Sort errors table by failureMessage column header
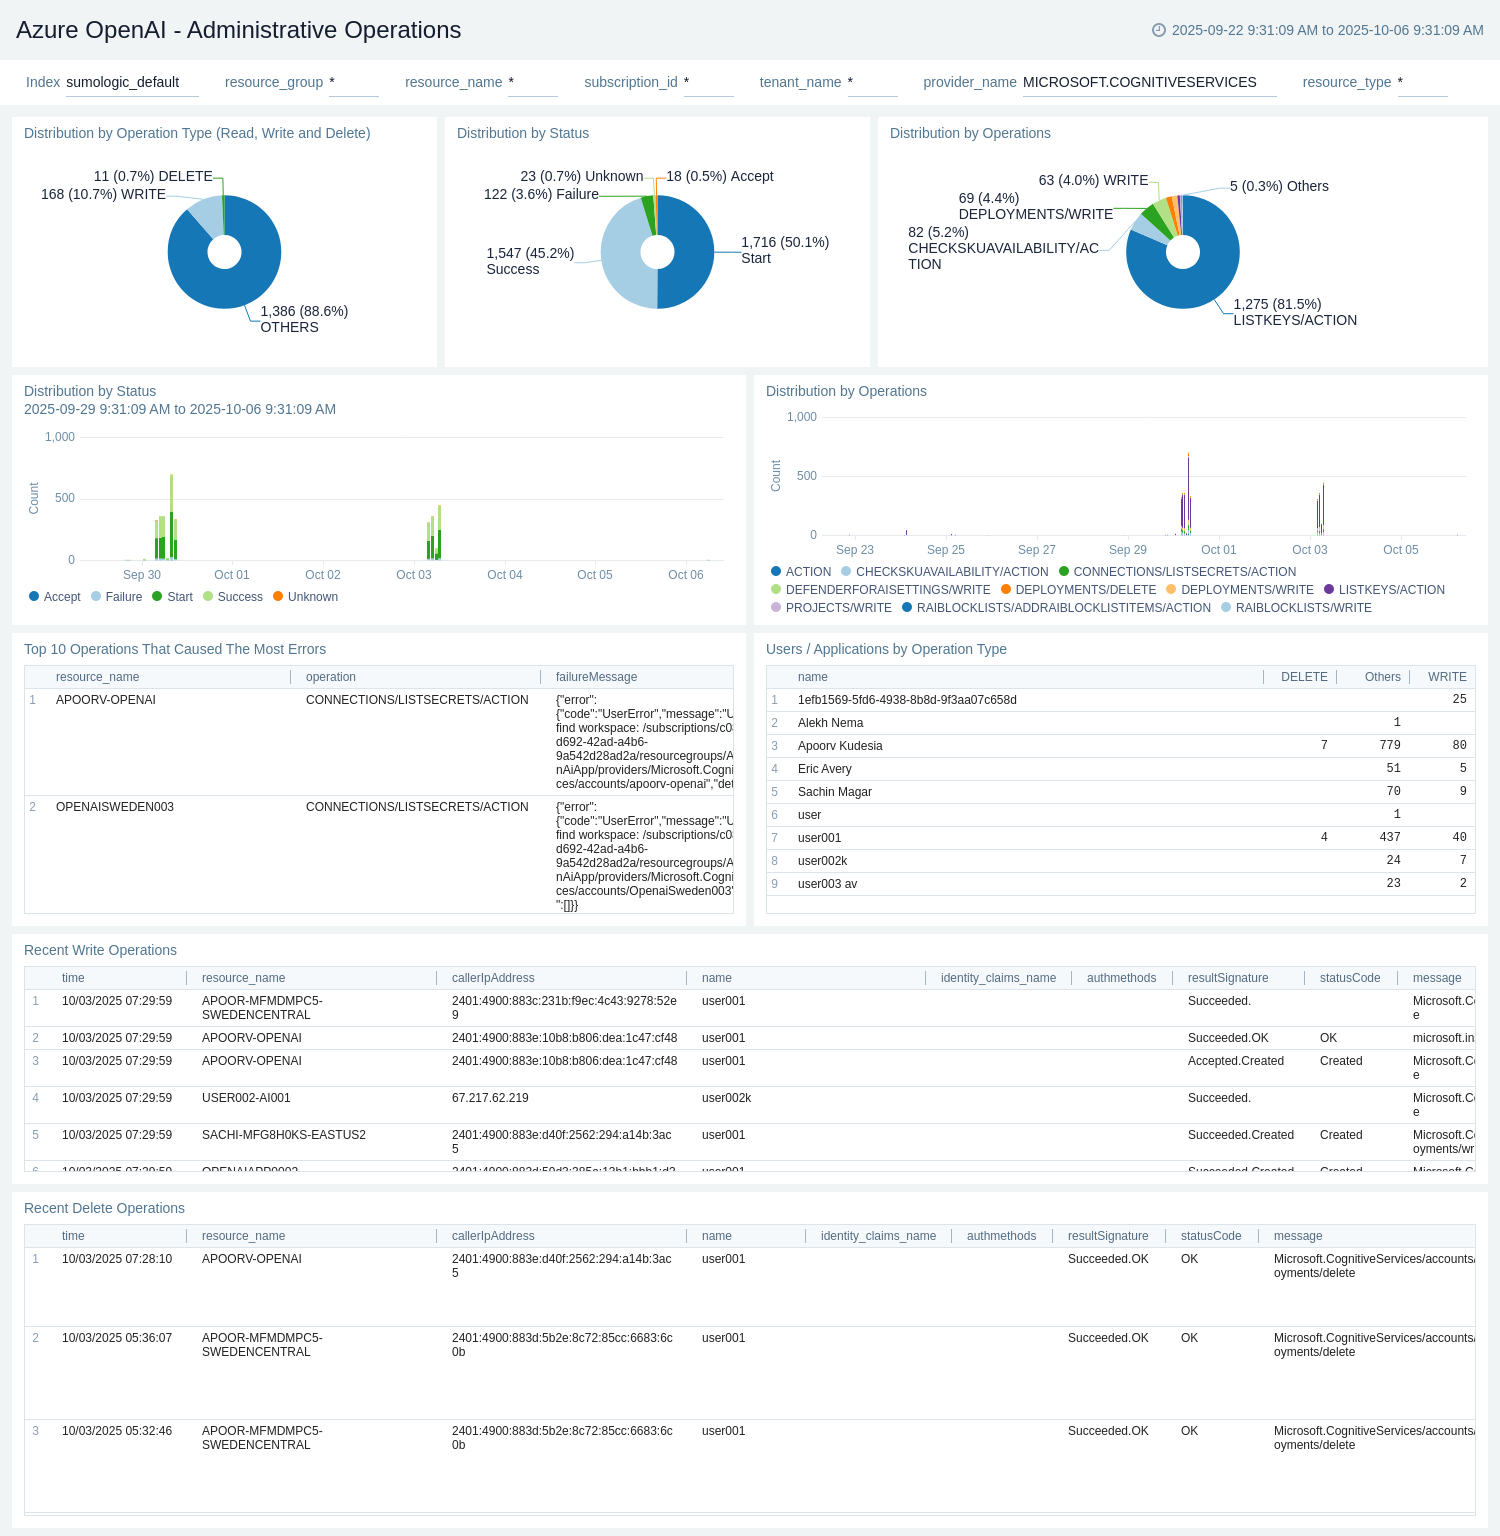The width and height of the screenshot is (1500, 1536). click(596, 677)
